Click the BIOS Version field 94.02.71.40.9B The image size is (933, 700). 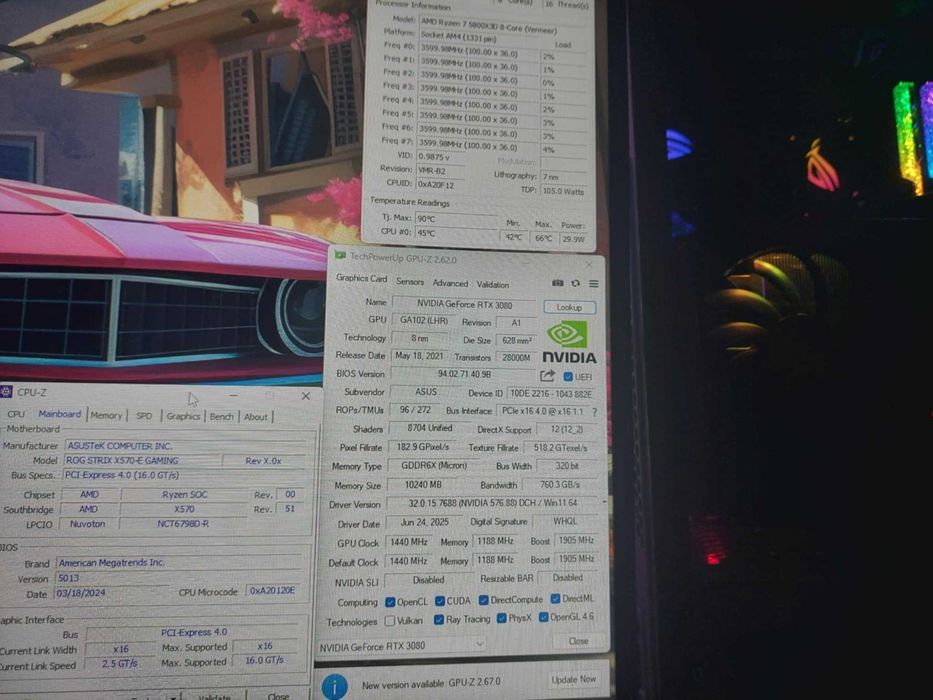tap(464, 374)
